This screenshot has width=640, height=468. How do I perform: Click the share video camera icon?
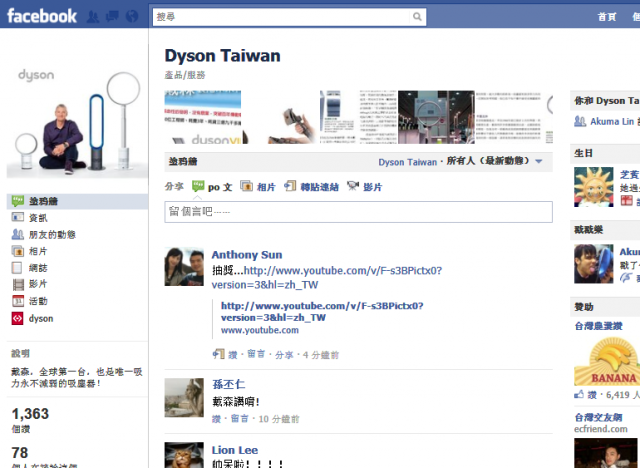coord(353,186)
